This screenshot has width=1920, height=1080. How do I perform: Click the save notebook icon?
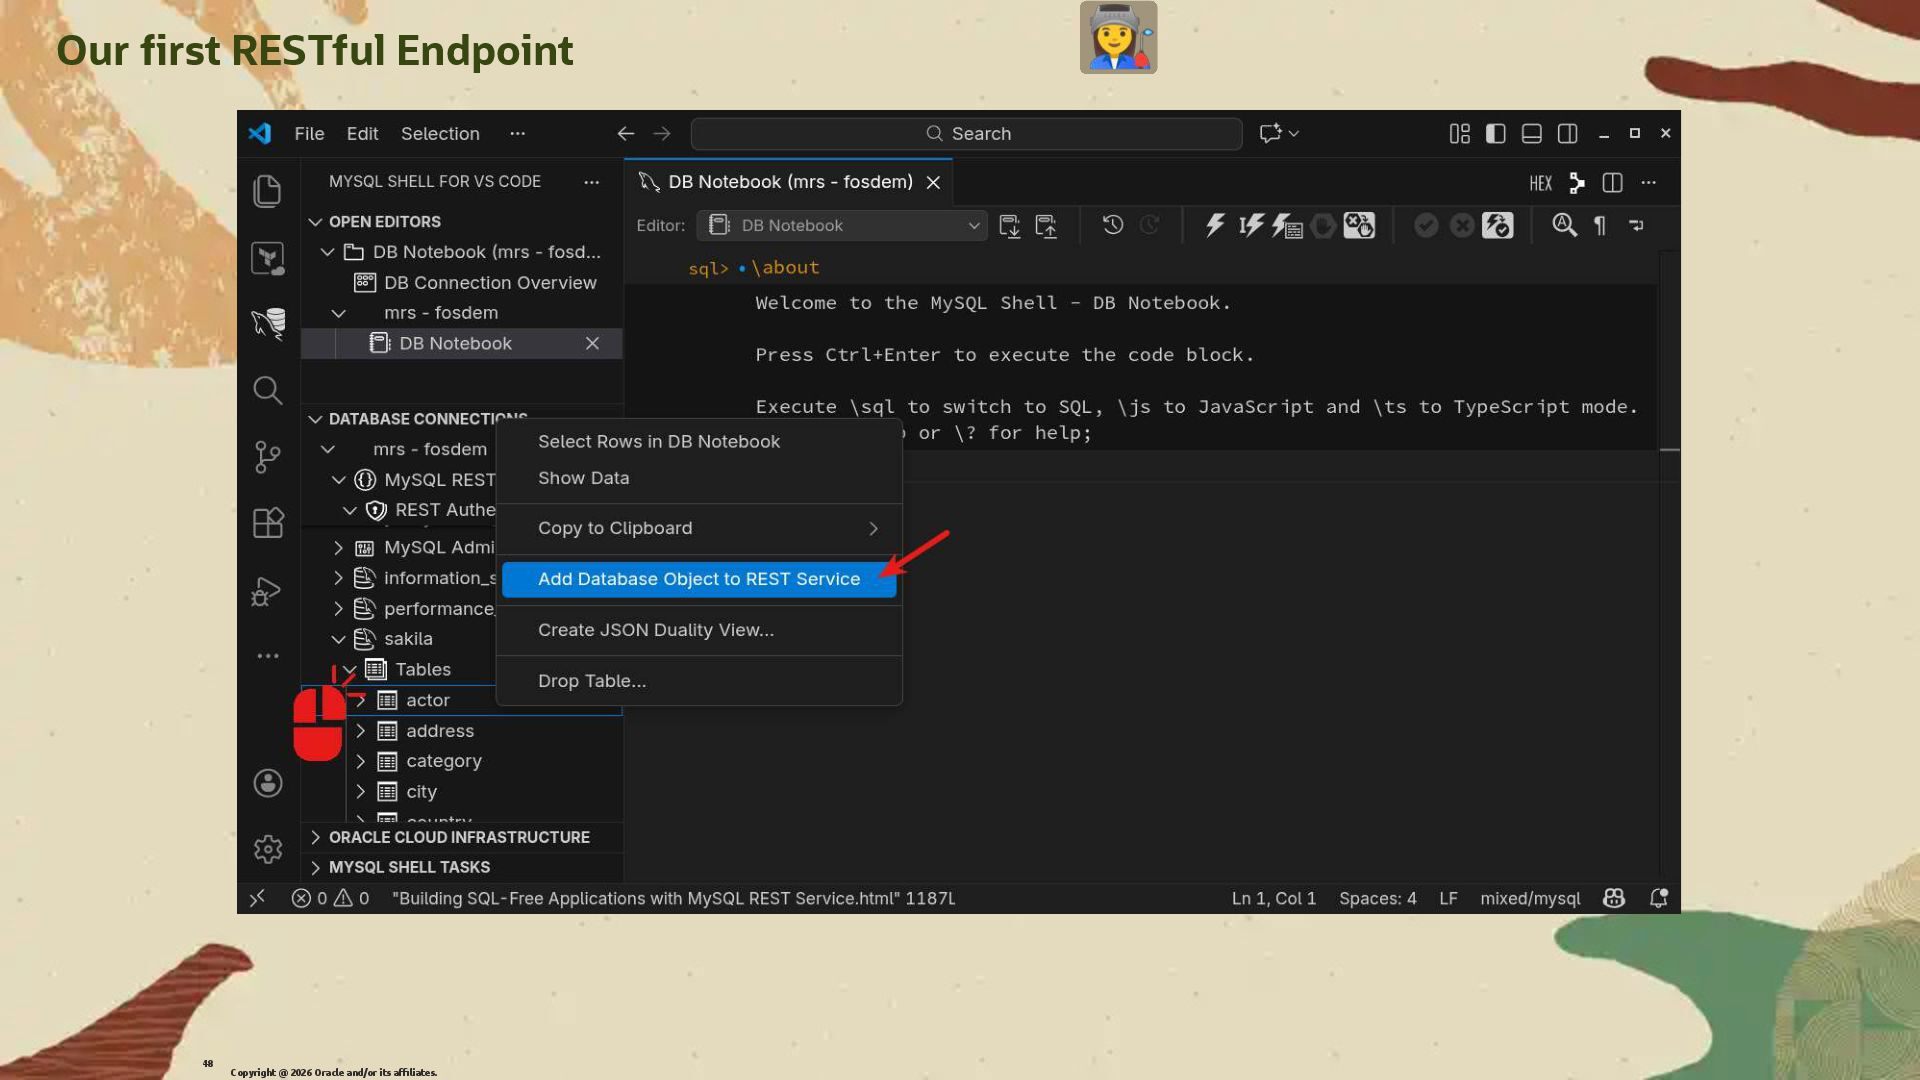pyautogui.click(x=1010, y=226)
